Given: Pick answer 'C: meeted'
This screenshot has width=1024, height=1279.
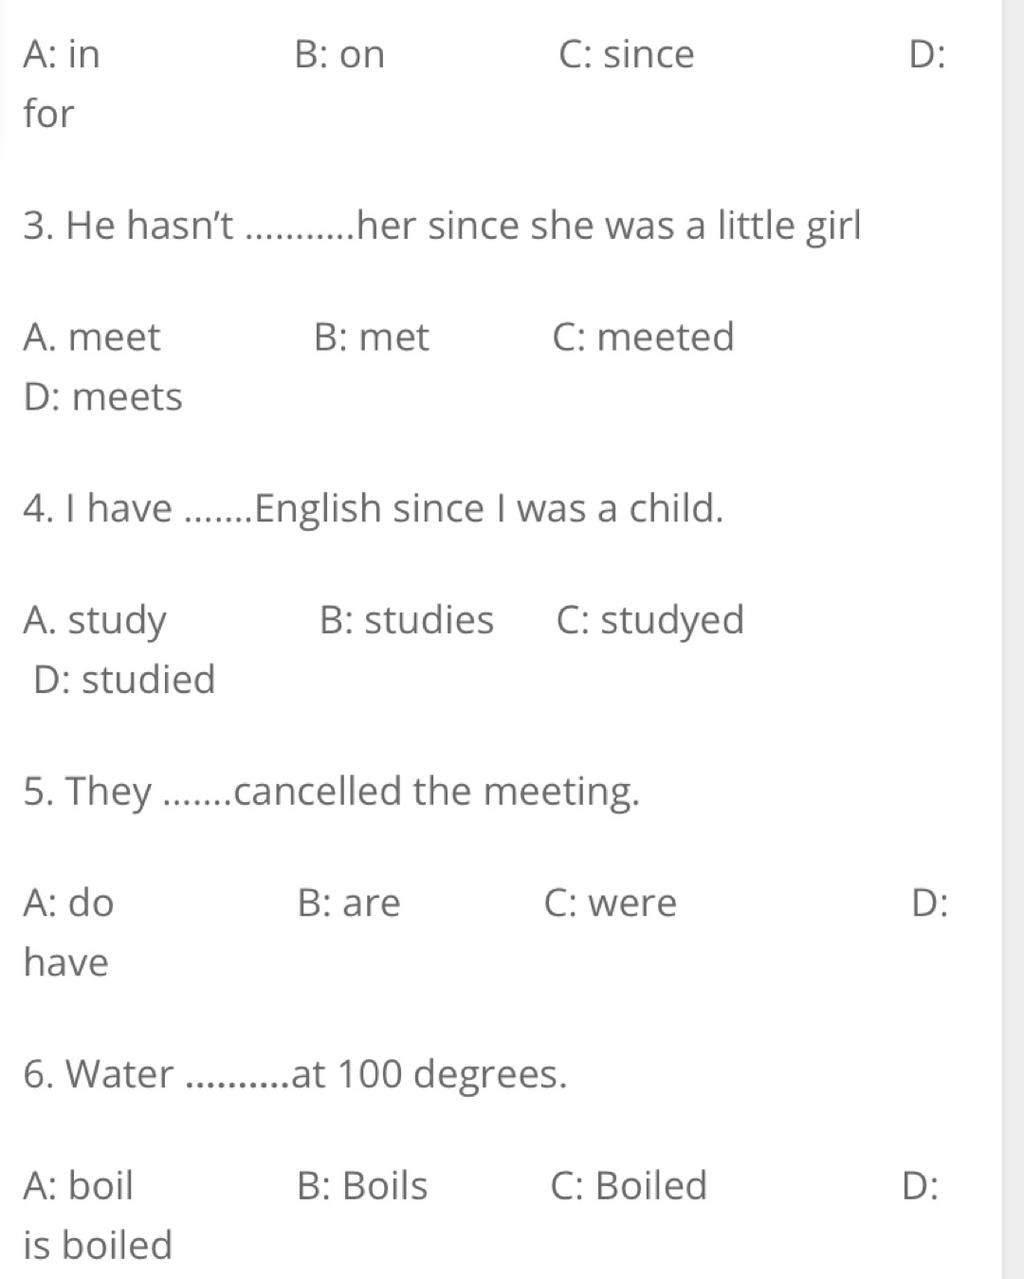Looking at the screenshot, I should (x=643, y=337).
